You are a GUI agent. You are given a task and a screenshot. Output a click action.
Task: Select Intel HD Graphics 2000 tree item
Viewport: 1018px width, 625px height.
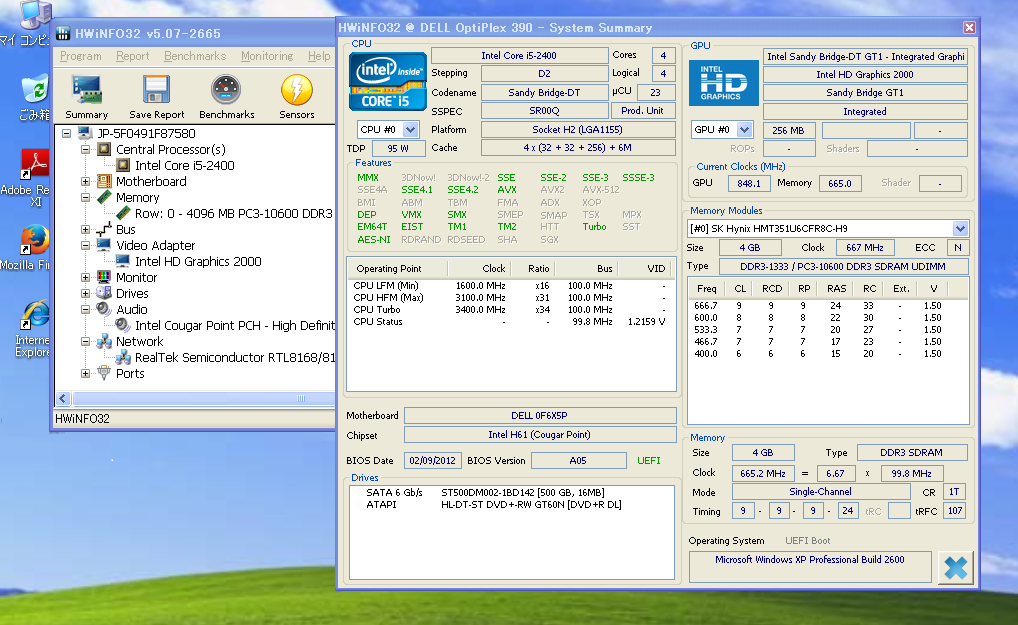point(197,262)
